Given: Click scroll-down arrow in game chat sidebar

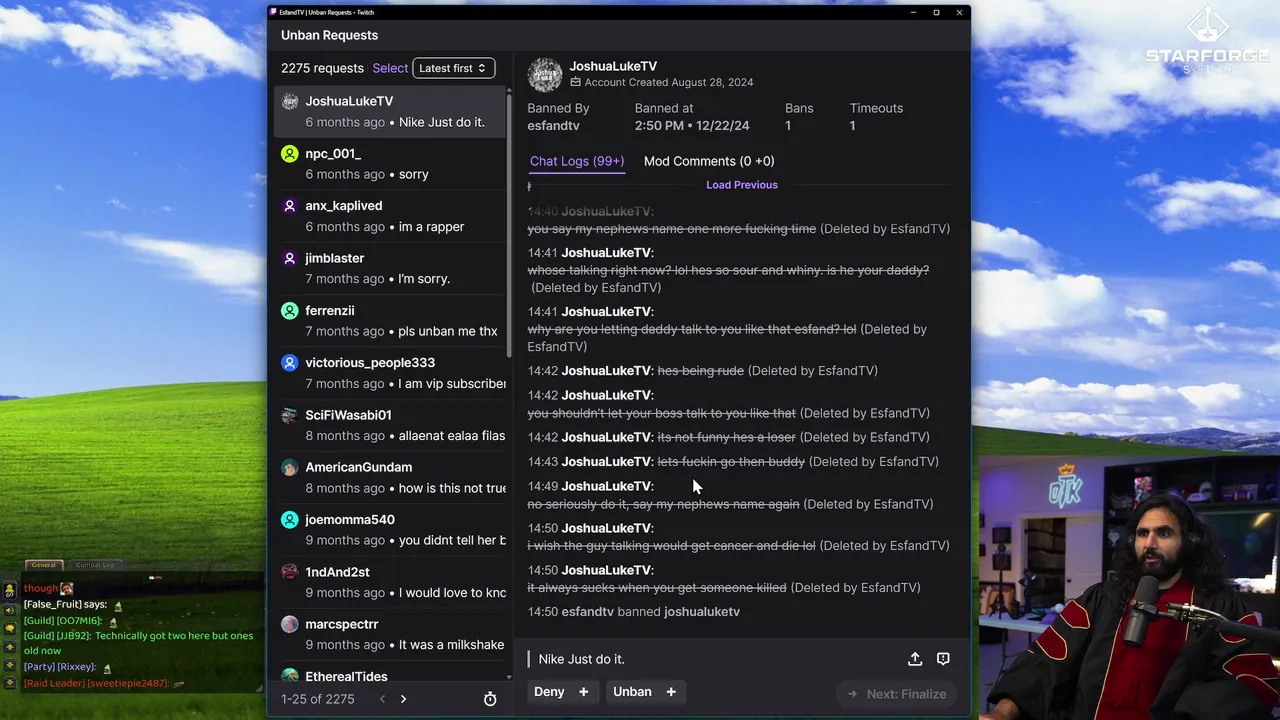Looking at the screenshot, I should pyautogui.click(x=9, y=665).
